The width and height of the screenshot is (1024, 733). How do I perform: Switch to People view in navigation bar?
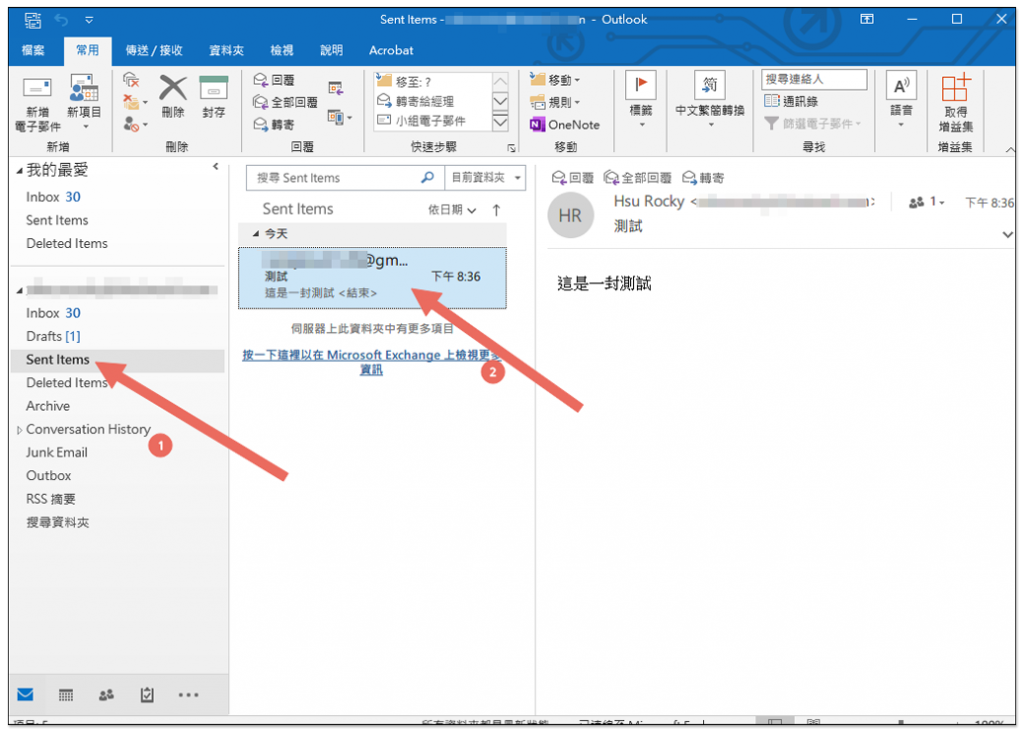[x=106, y=694]
